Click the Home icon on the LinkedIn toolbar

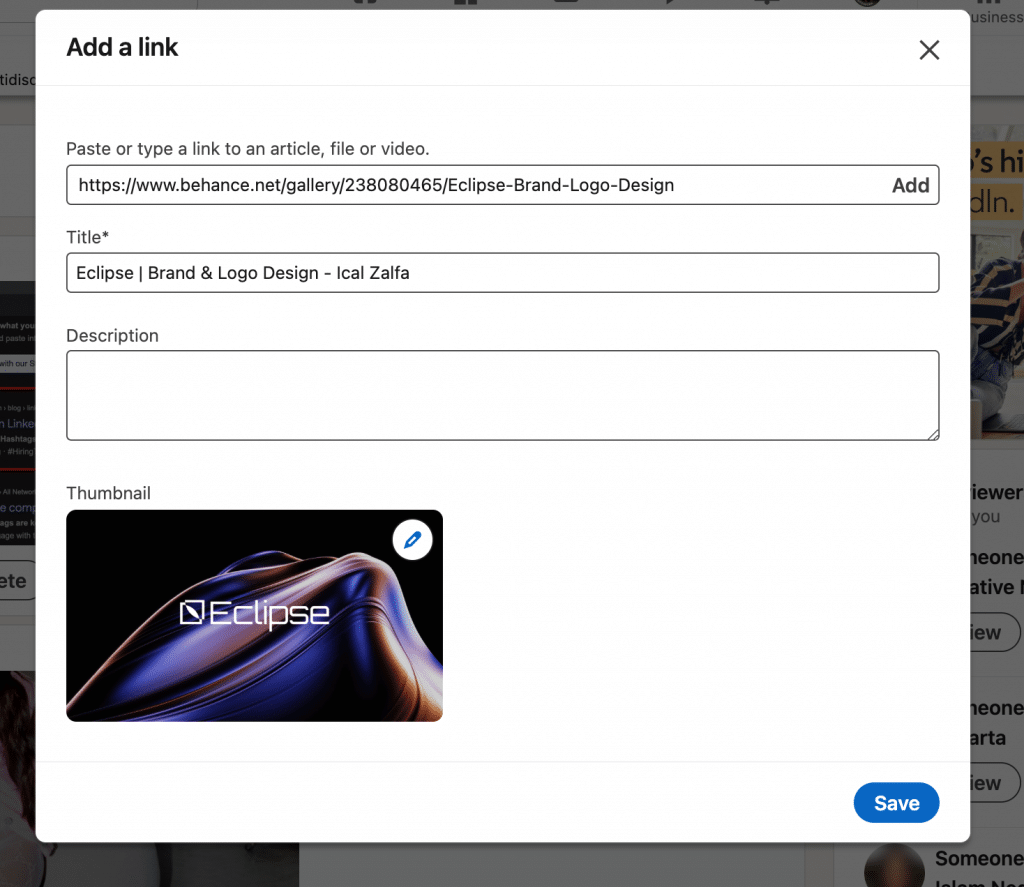364,3
